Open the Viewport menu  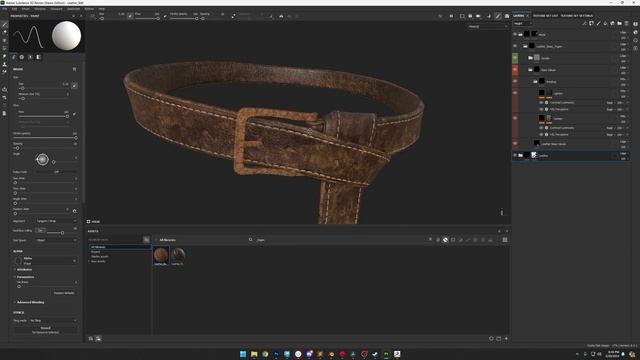(x=56, y=9)
